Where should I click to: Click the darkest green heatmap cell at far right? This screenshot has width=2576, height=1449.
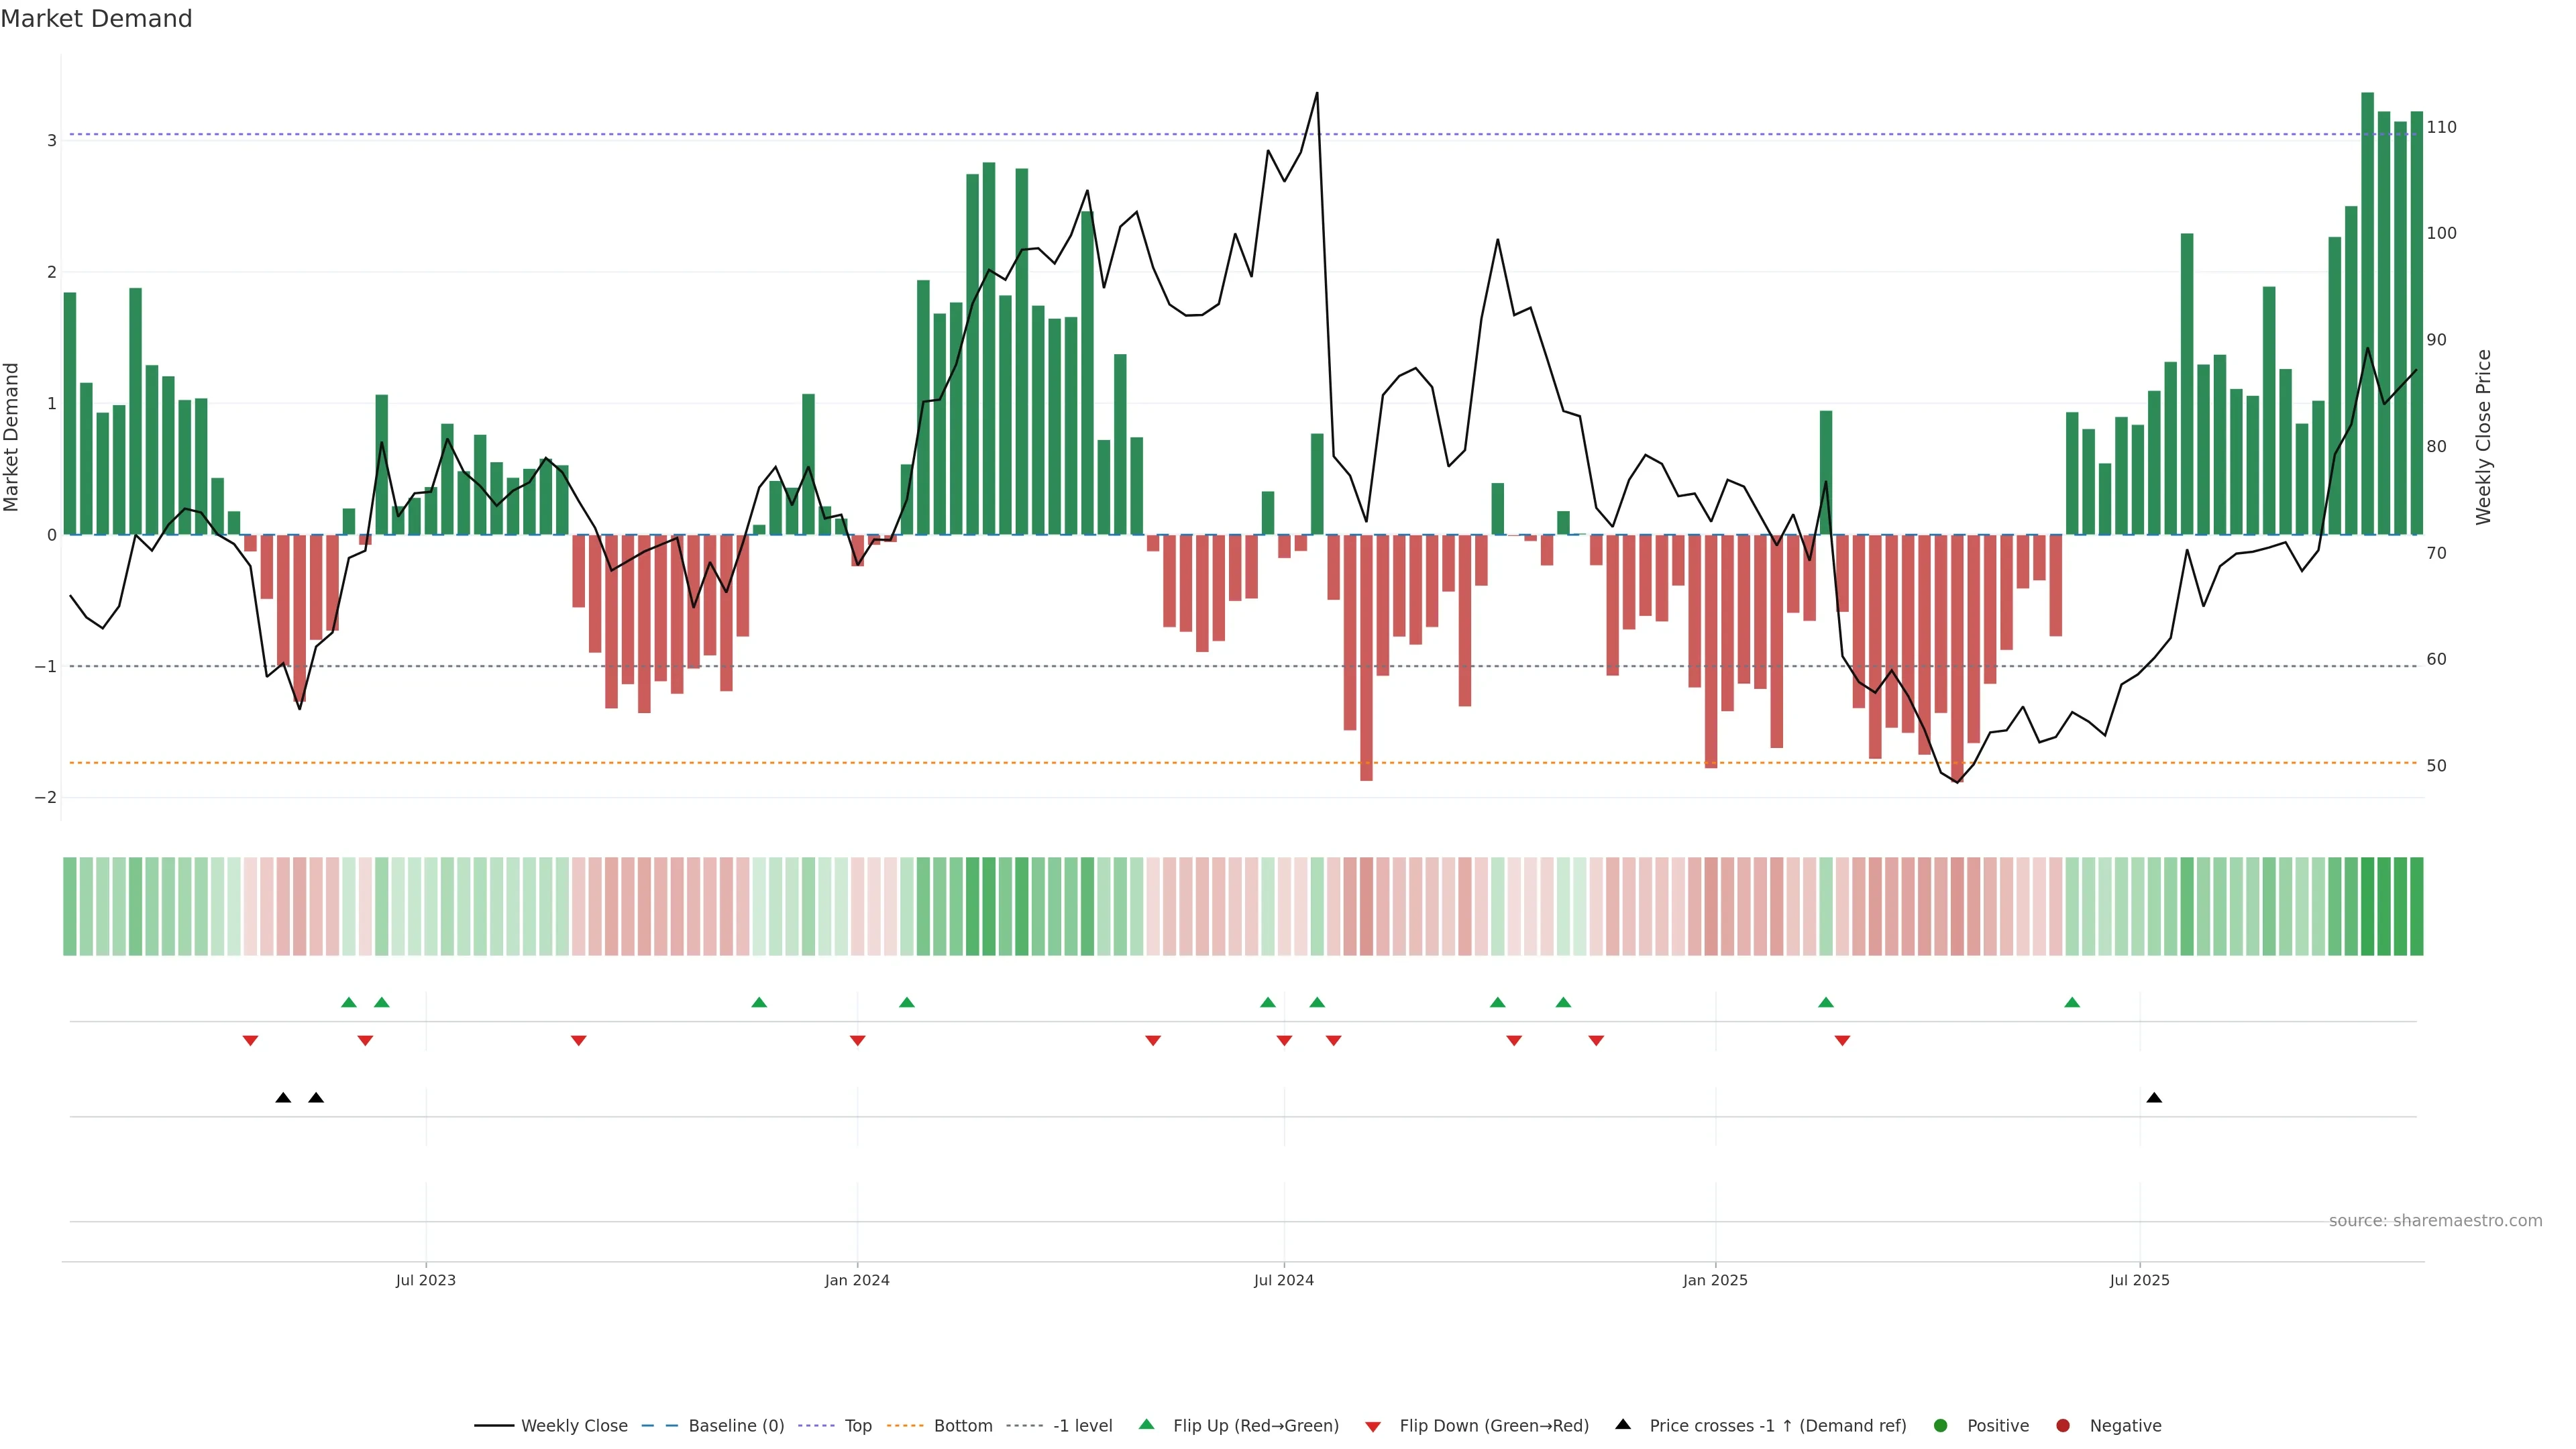point(2416,906)
